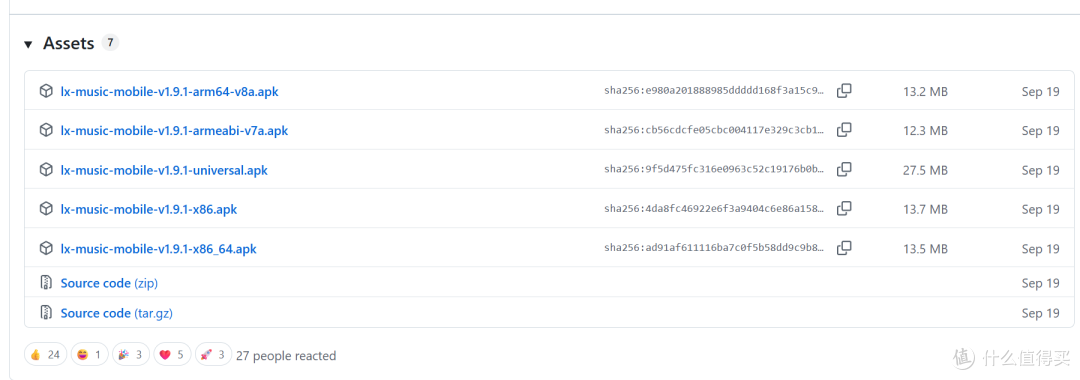
Task: Copy sha256 of the universal apk
Action: point(844,169)
